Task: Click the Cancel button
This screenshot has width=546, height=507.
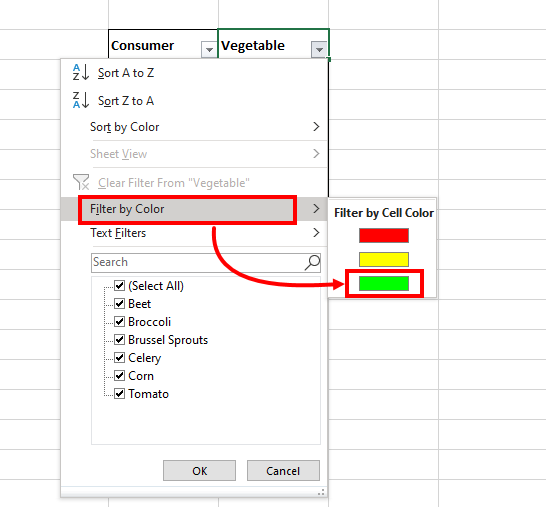Action: [x=283, y=471]
